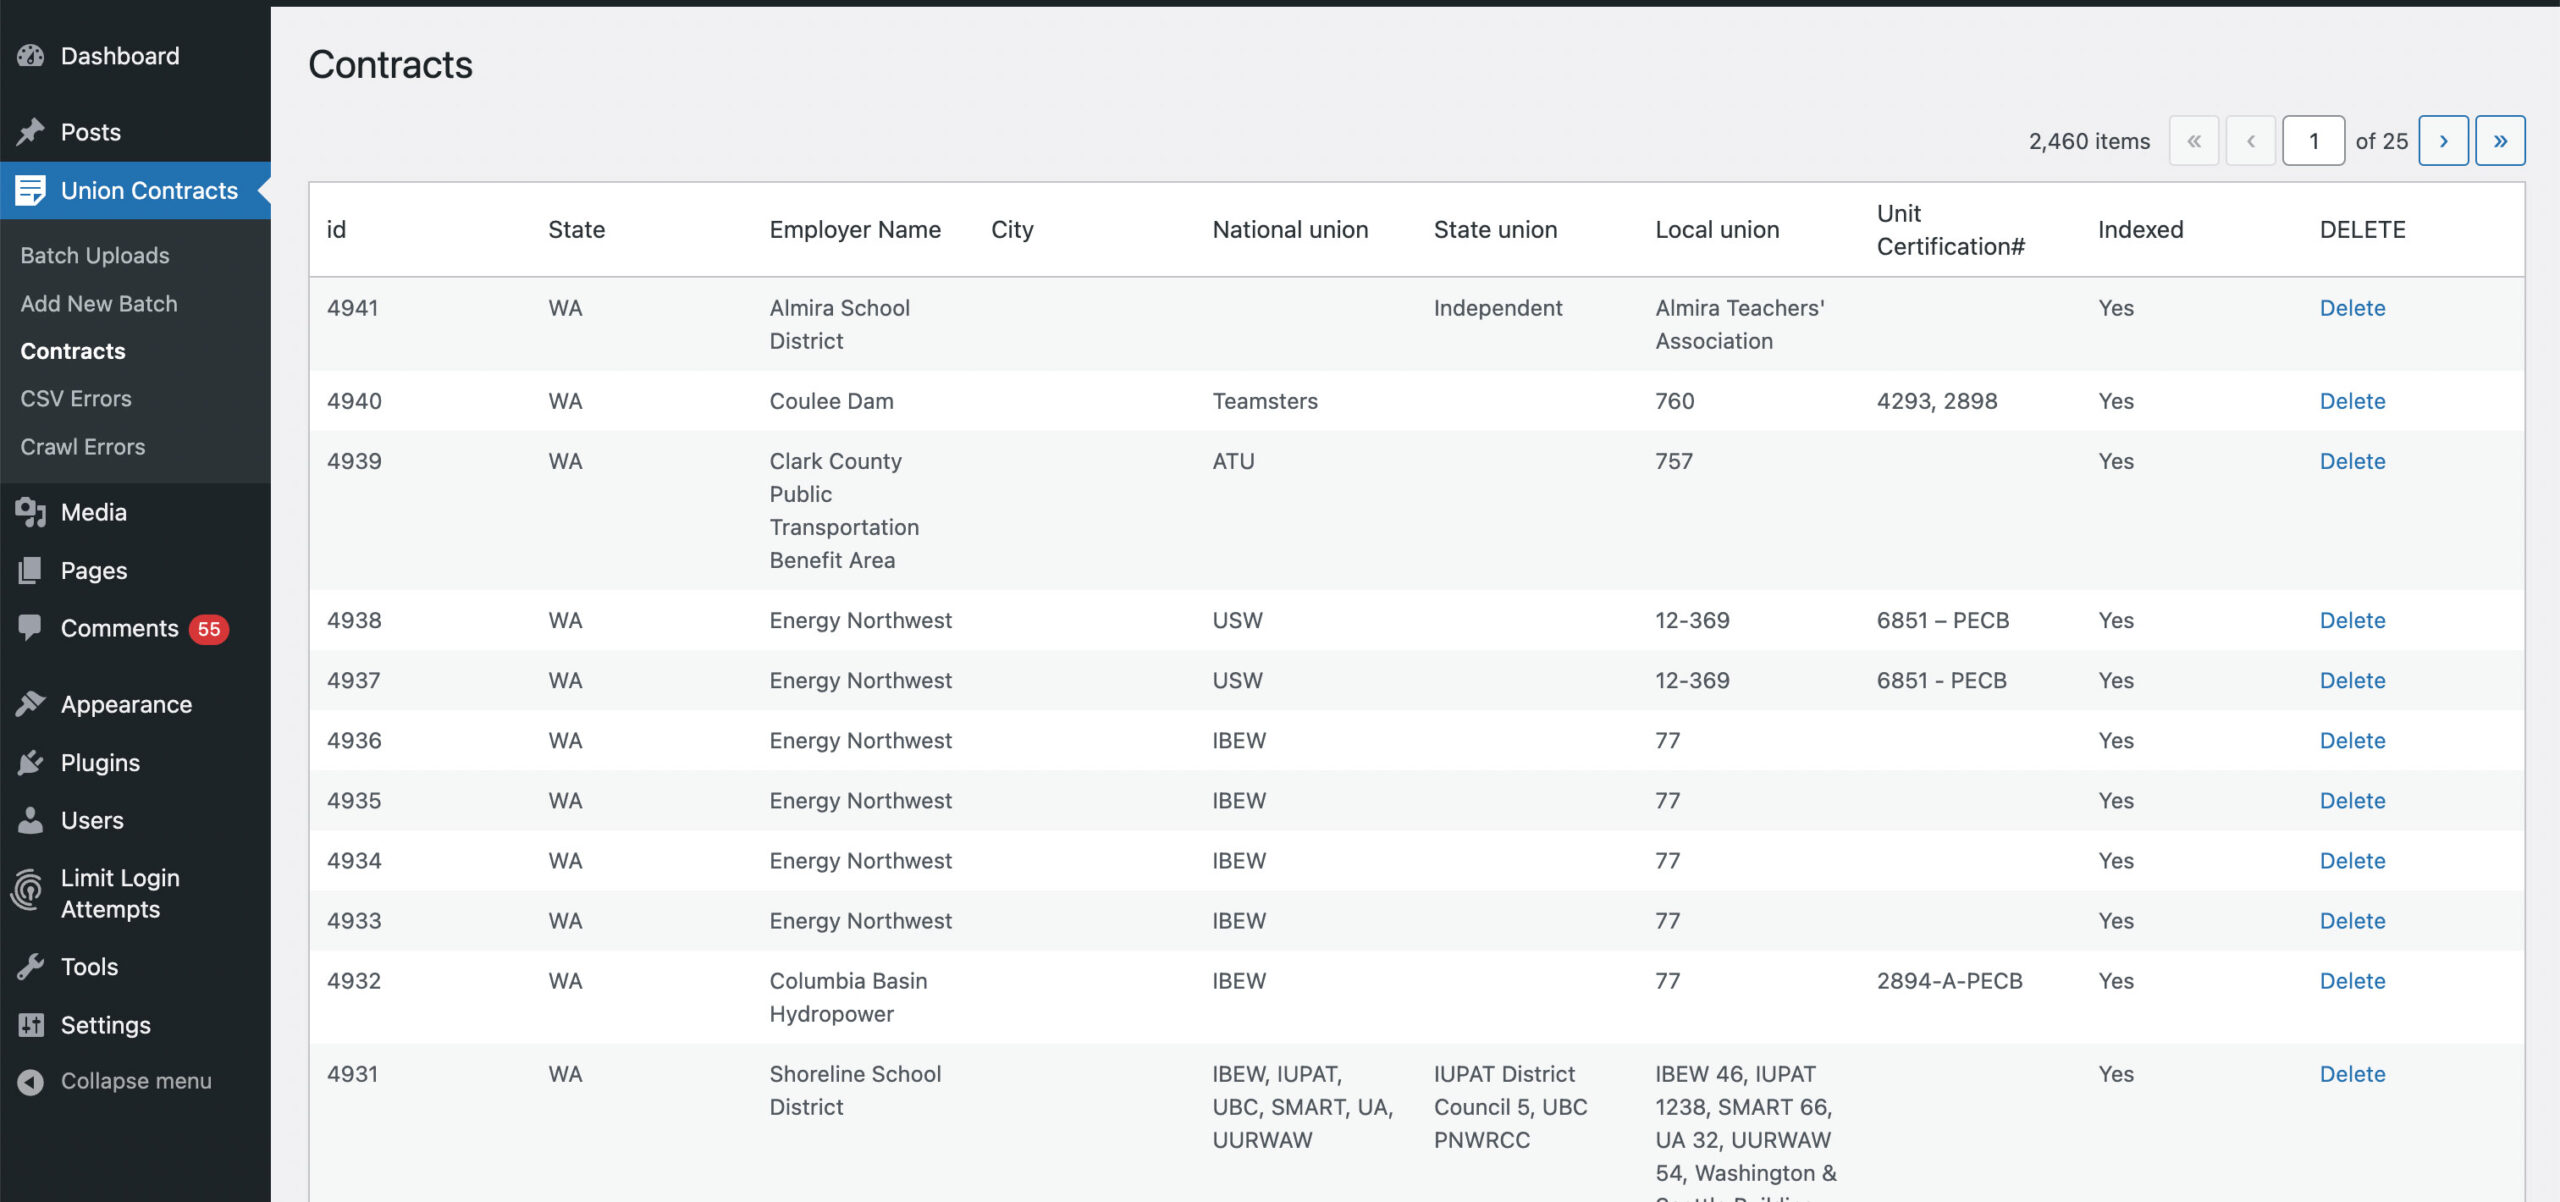Screen dimensions: 2560x1202
Task: Jump to last page of contracts
Action: tap(2500, 141)
